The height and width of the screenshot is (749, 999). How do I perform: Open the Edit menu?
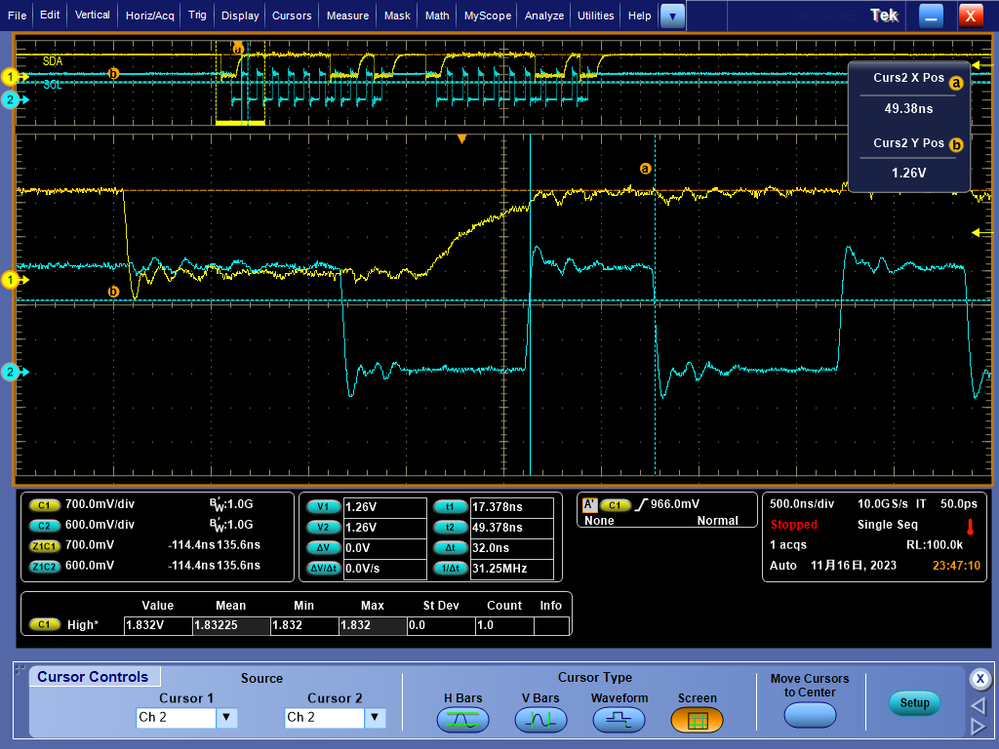50,15
